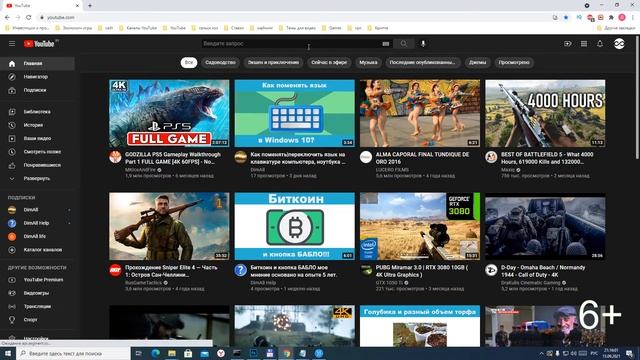Viewport: 640px width, 360px height.
Task: Start voice search with microphone icon
Action: tap(423, 44)
